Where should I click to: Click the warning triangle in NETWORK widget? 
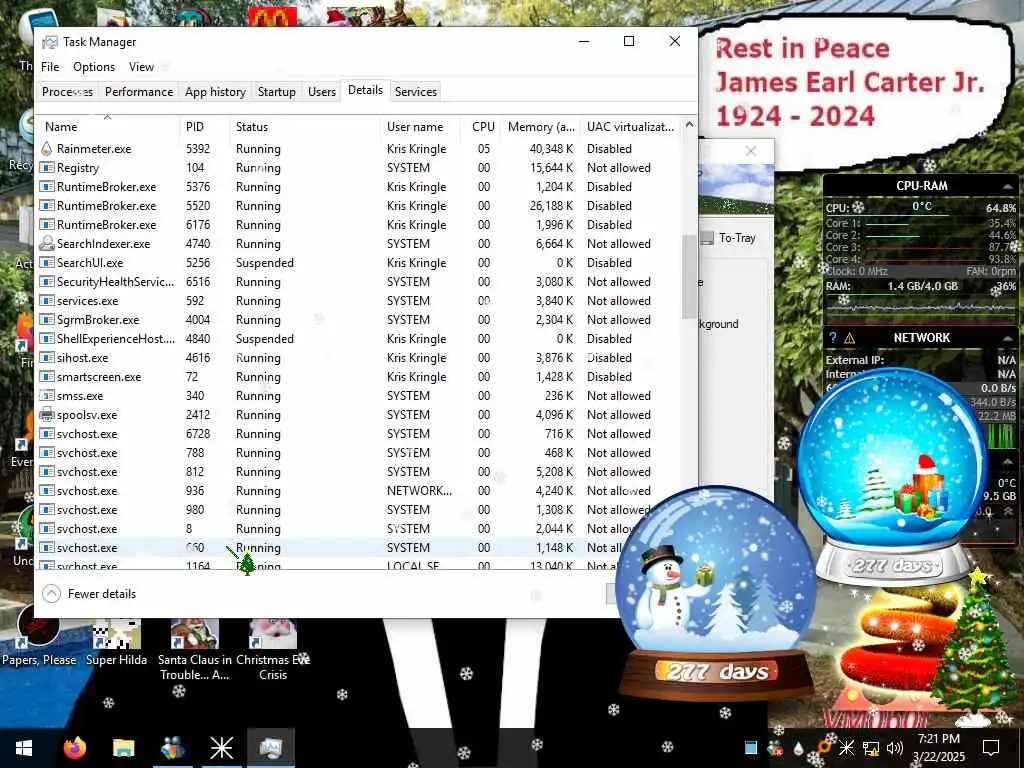850,338
